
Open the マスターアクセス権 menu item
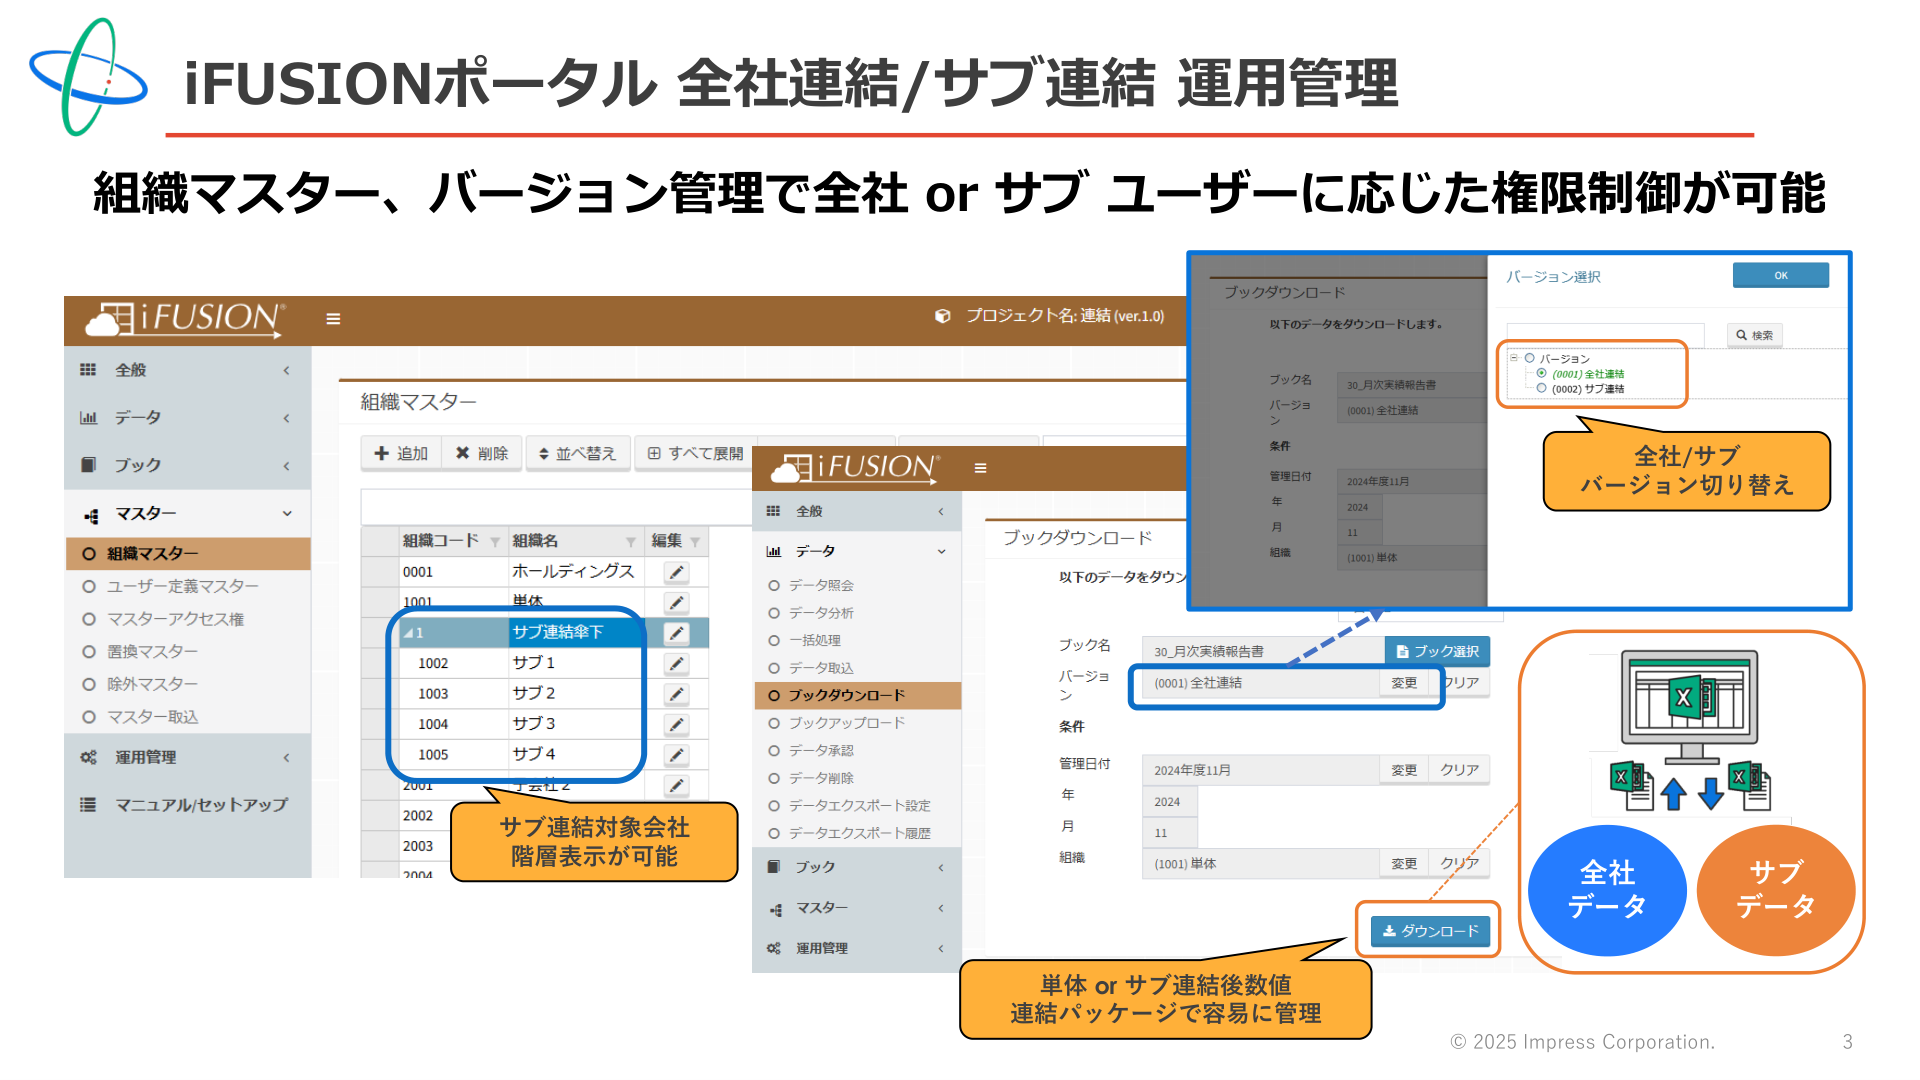coord(175,619)
